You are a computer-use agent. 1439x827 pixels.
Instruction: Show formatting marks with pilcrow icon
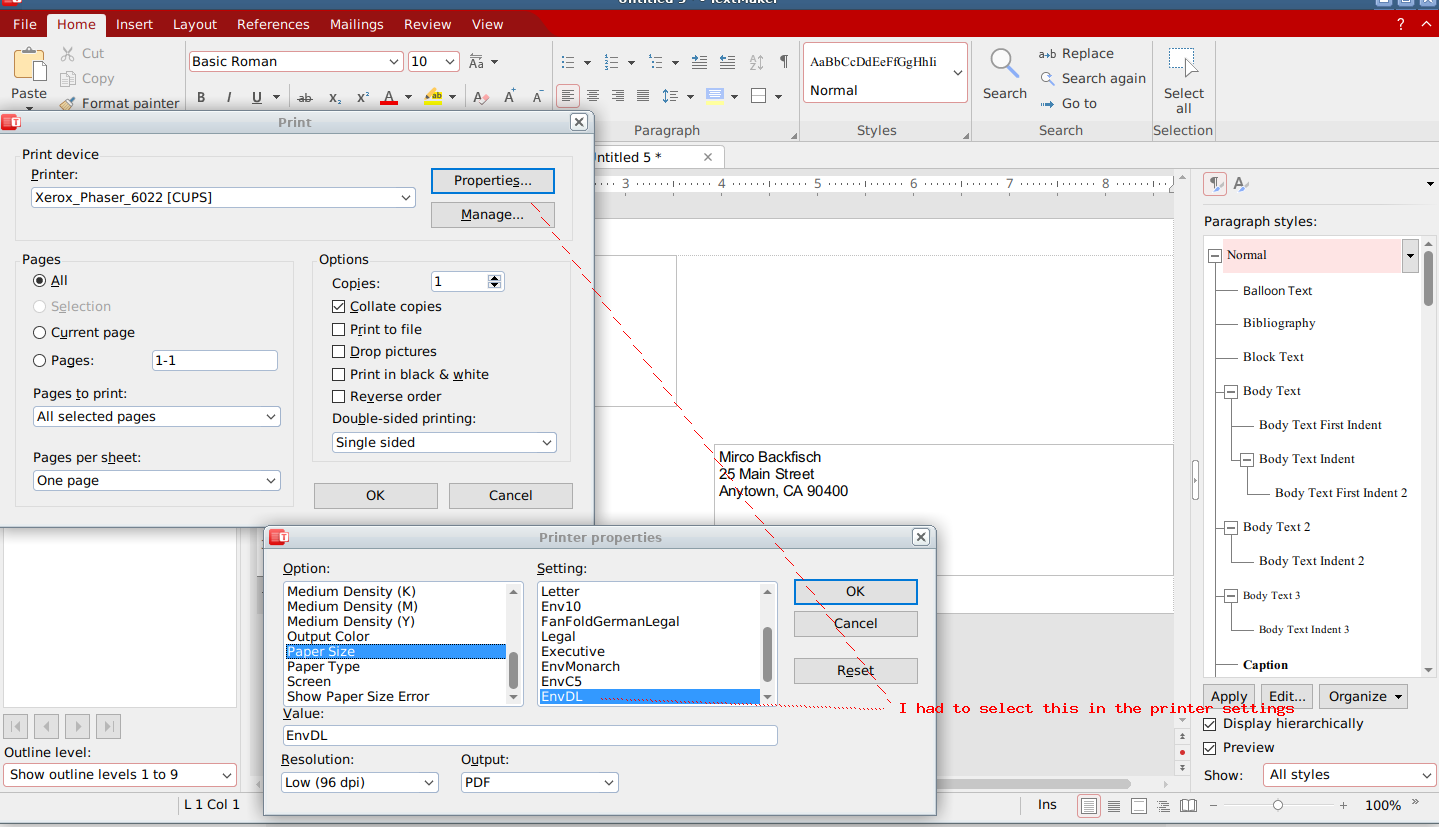[783, 62]
